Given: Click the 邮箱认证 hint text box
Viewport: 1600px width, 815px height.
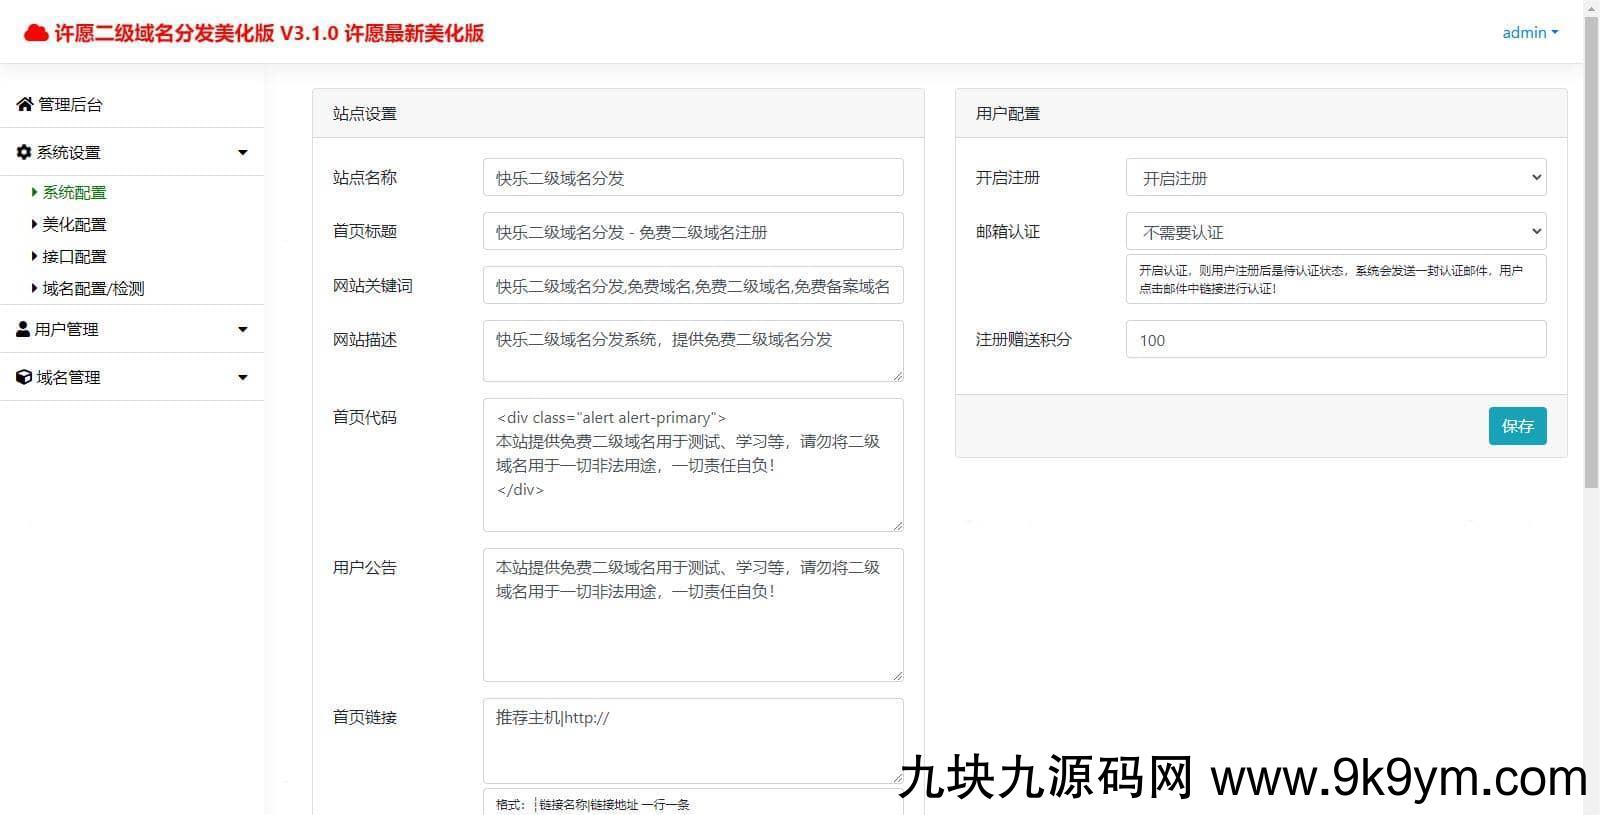Looking at the screenshot, I should coord(1336,279).
